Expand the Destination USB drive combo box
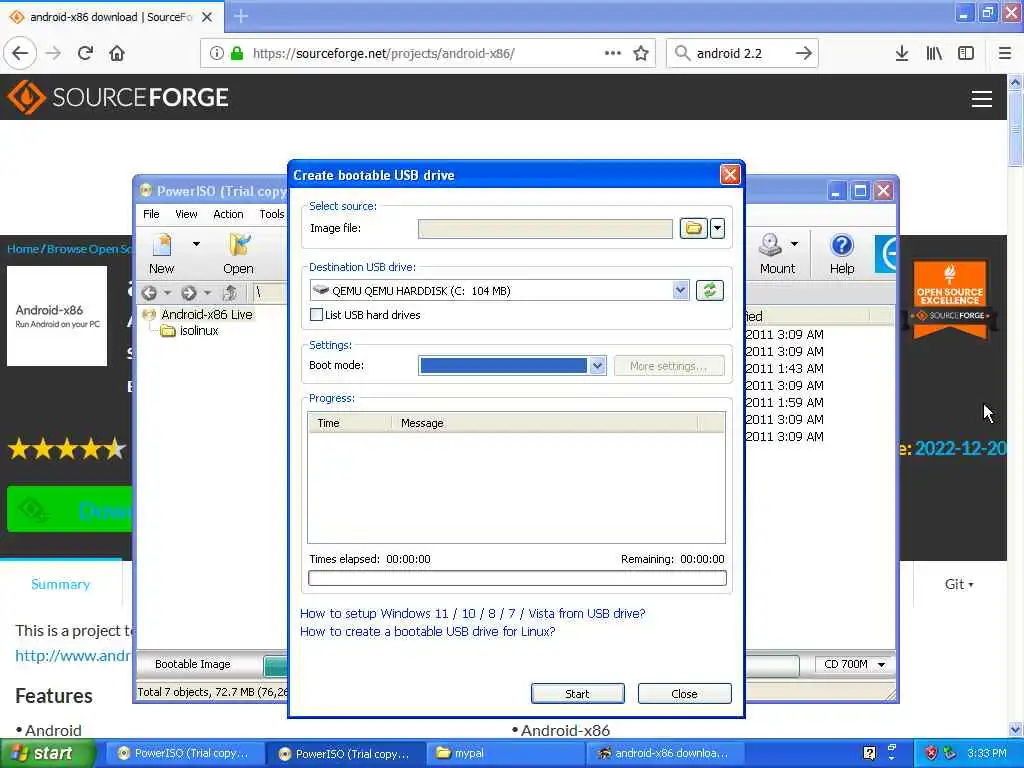The width and height of the screenshot is (1024, 768). [x=680, y=290]
